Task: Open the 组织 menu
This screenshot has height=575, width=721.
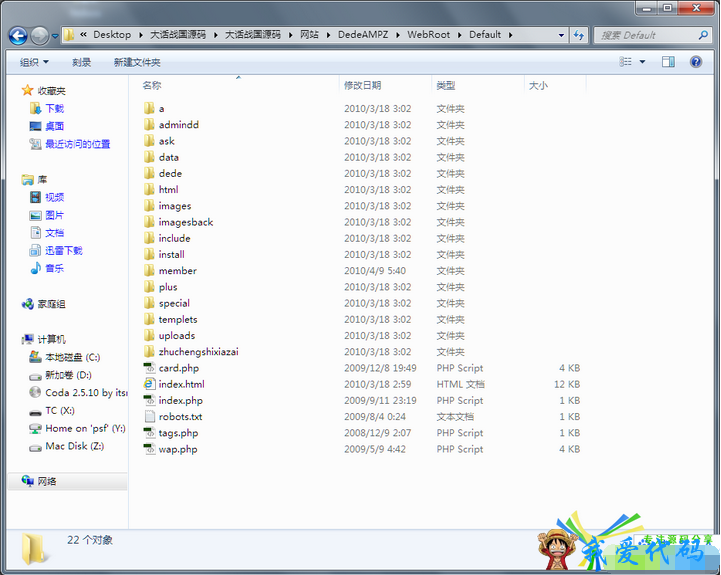Action: coord(34,62)
